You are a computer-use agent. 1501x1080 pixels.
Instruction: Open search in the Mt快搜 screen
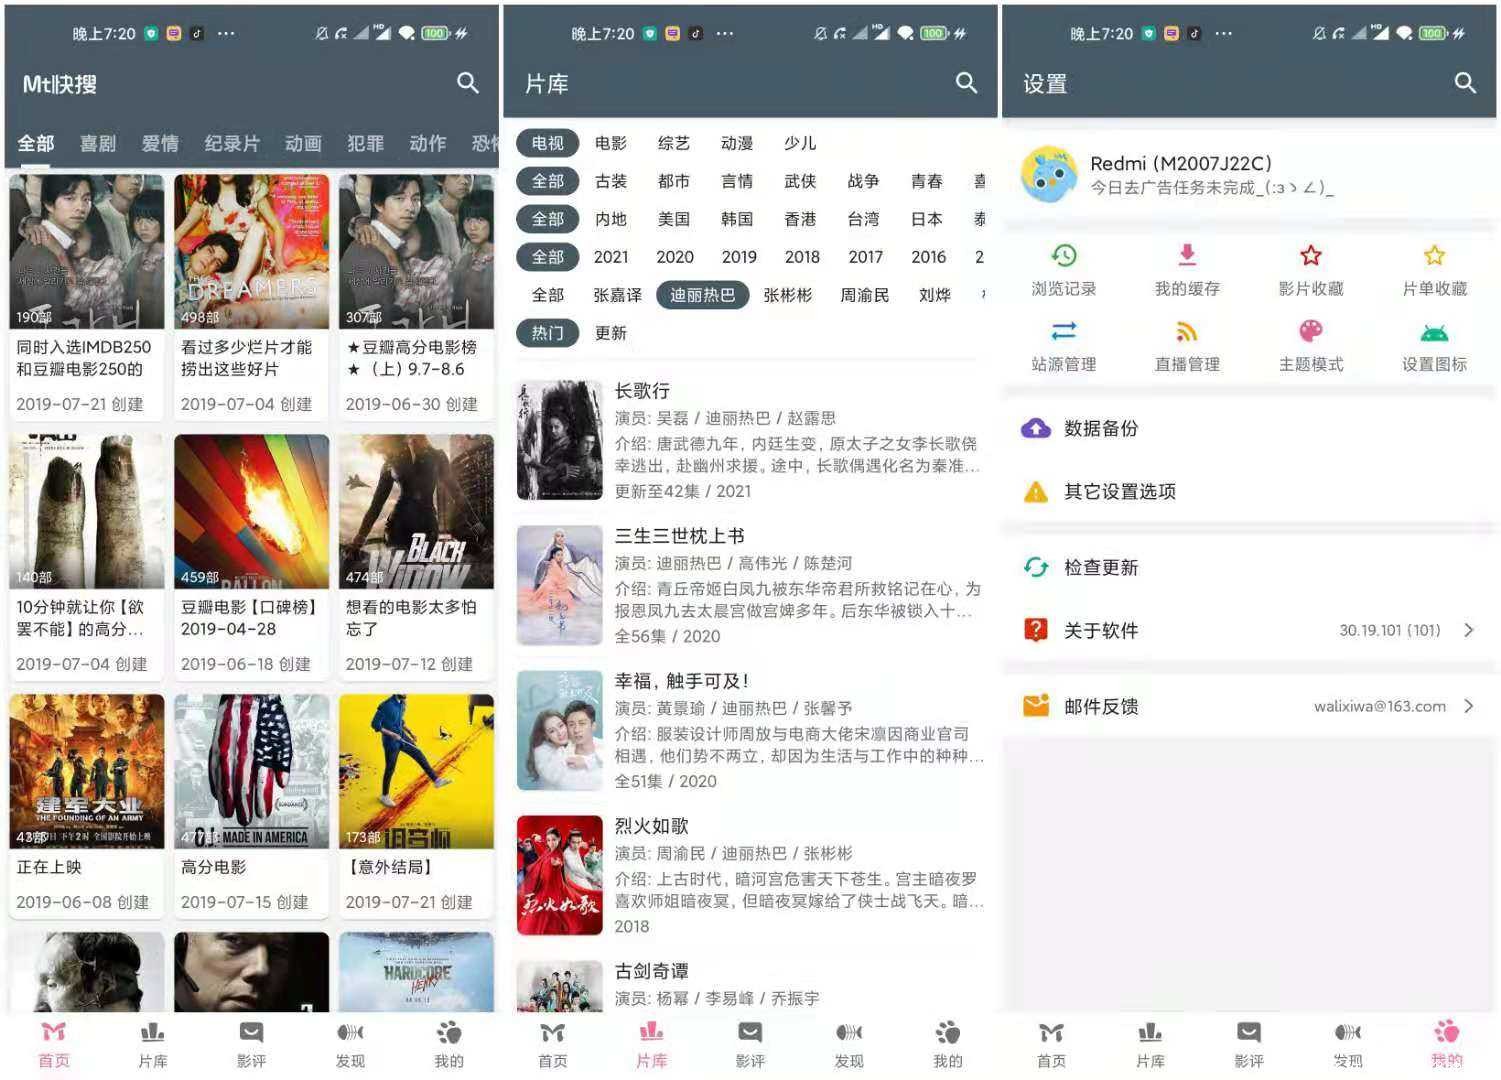[x=467, y=83]
